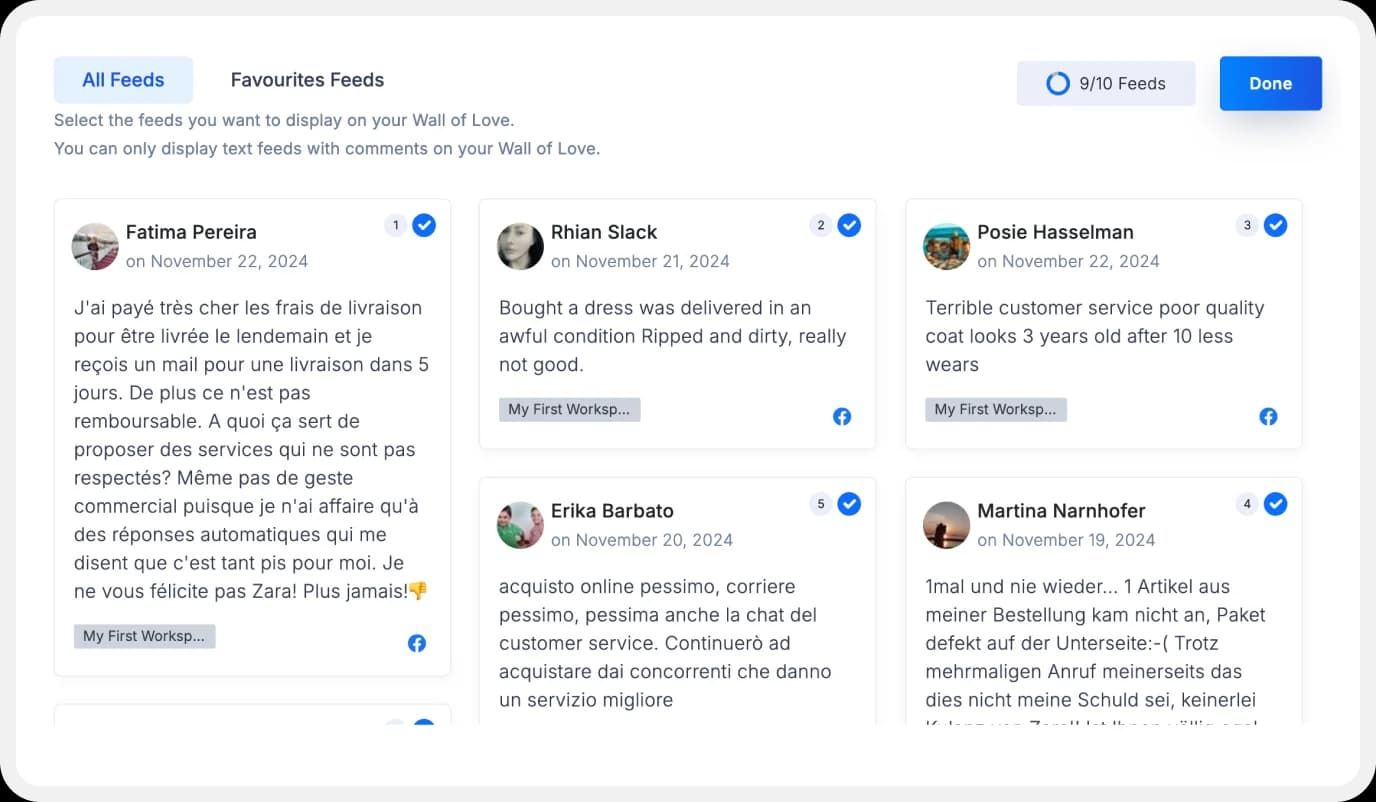The width and height of the screenshot is (1376, 802).
Task: Click the 9/10 Feeds progress indicator
Action: [x=1106, y=84]
